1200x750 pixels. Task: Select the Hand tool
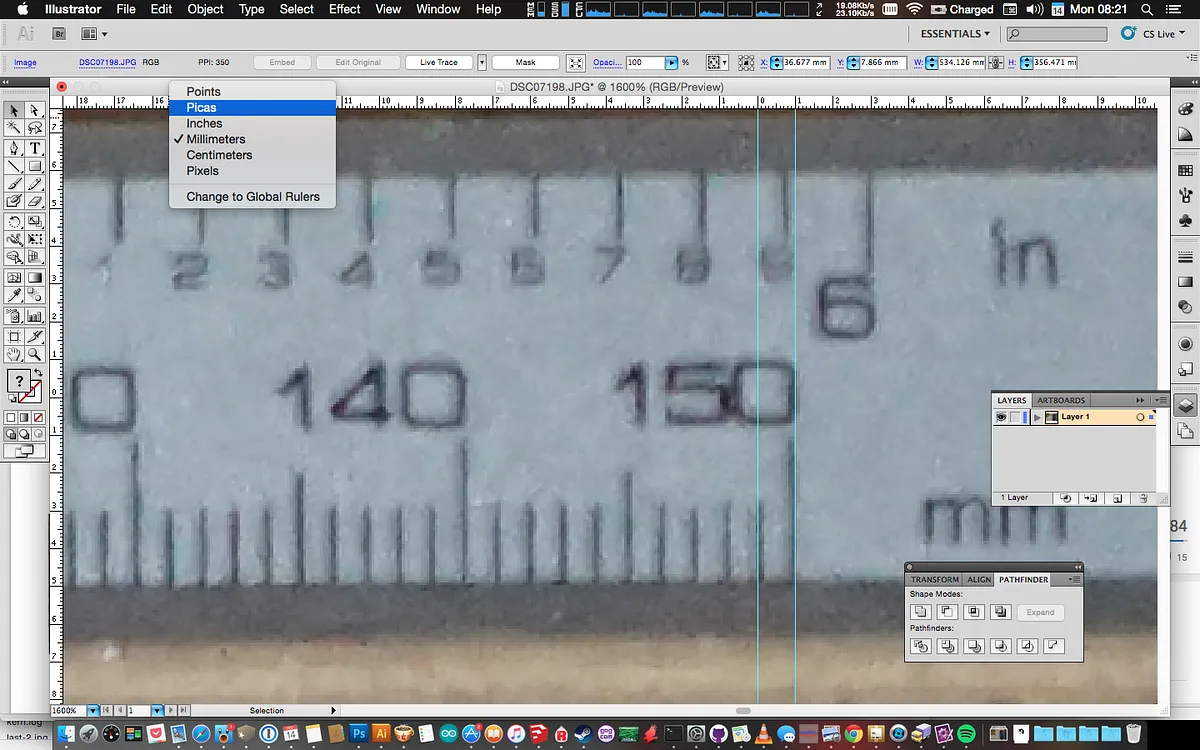click(14, 354)
